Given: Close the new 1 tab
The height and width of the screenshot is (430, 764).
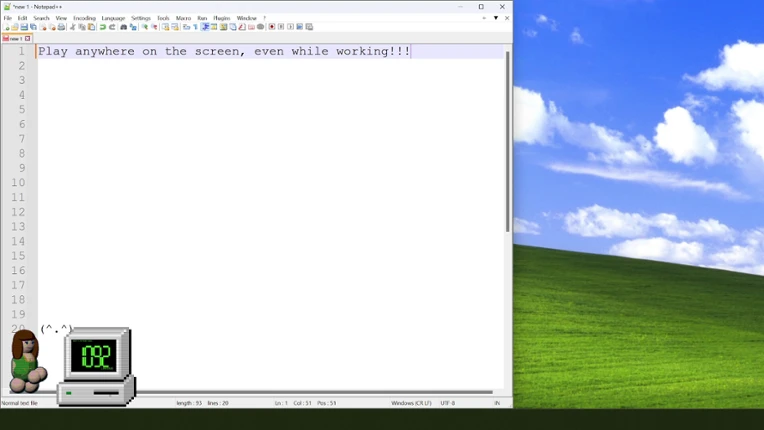Looking at the screenshot, I should point(28,38).
